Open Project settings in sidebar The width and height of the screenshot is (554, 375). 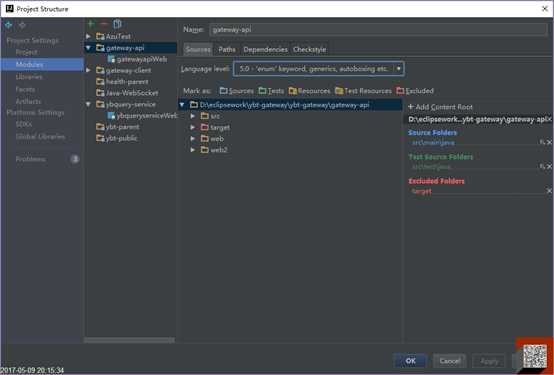coord(26,52)
